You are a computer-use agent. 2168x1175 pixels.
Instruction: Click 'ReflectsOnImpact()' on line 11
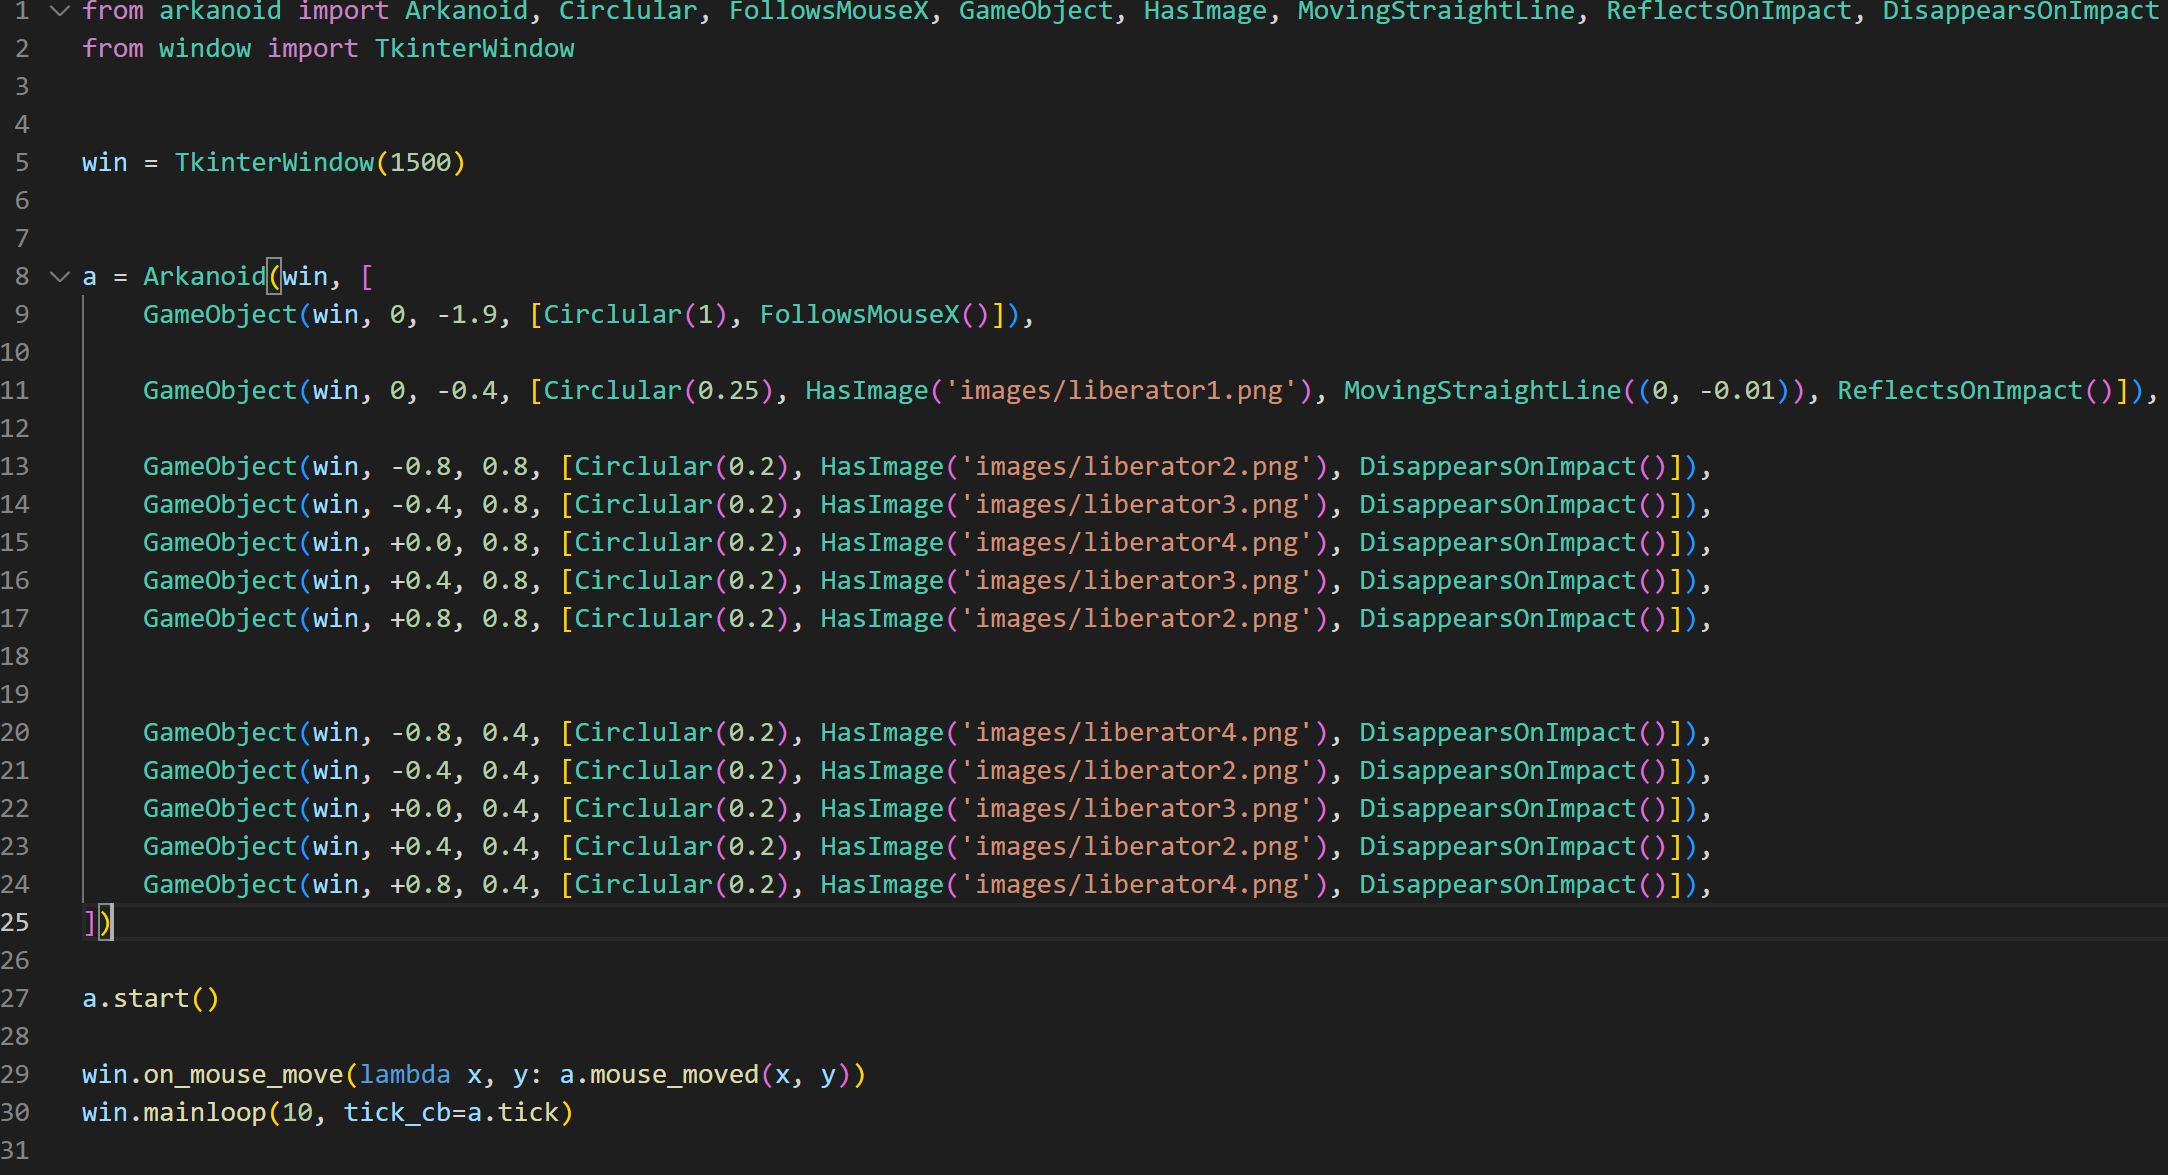point(1975,391)
